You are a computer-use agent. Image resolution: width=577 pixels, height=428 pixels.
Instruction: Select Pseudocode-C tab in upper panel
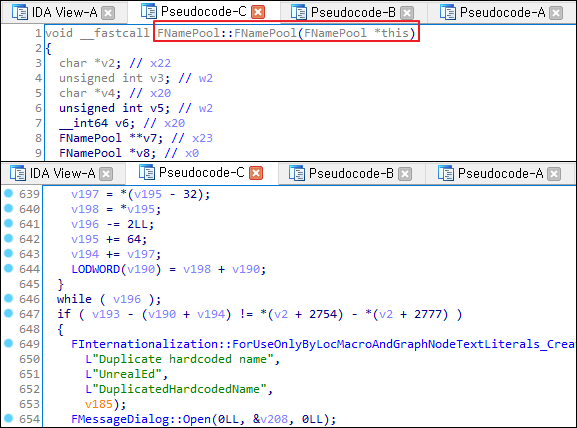pyautogui.click(x=203, y=12)
